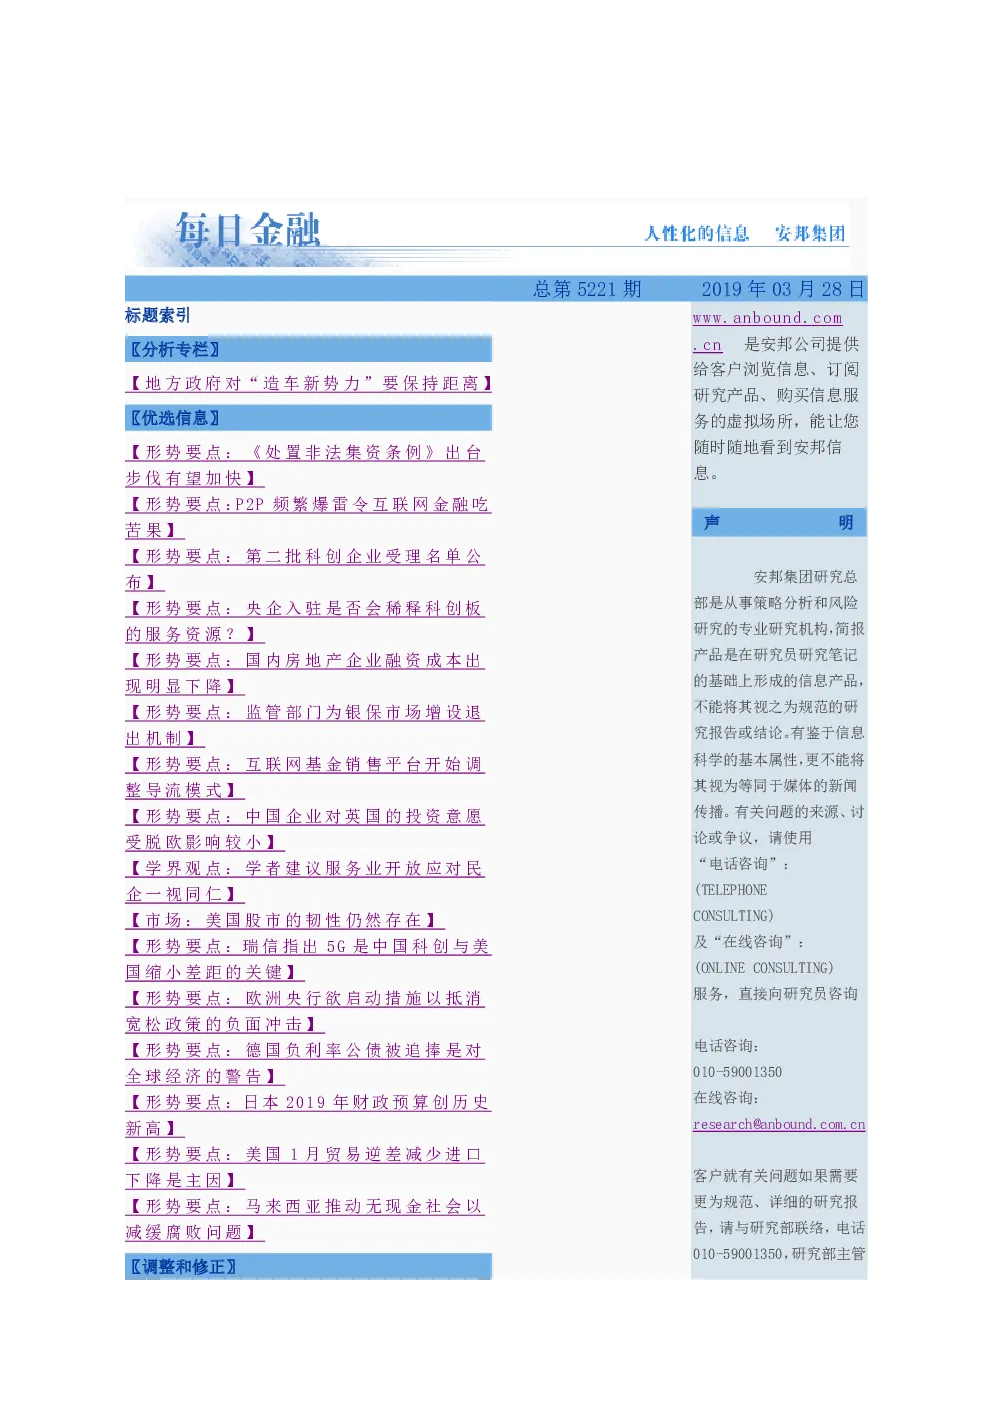Open link P2P频繁爆雷令互联网金融吃苦果

click(x=308, y=518)
